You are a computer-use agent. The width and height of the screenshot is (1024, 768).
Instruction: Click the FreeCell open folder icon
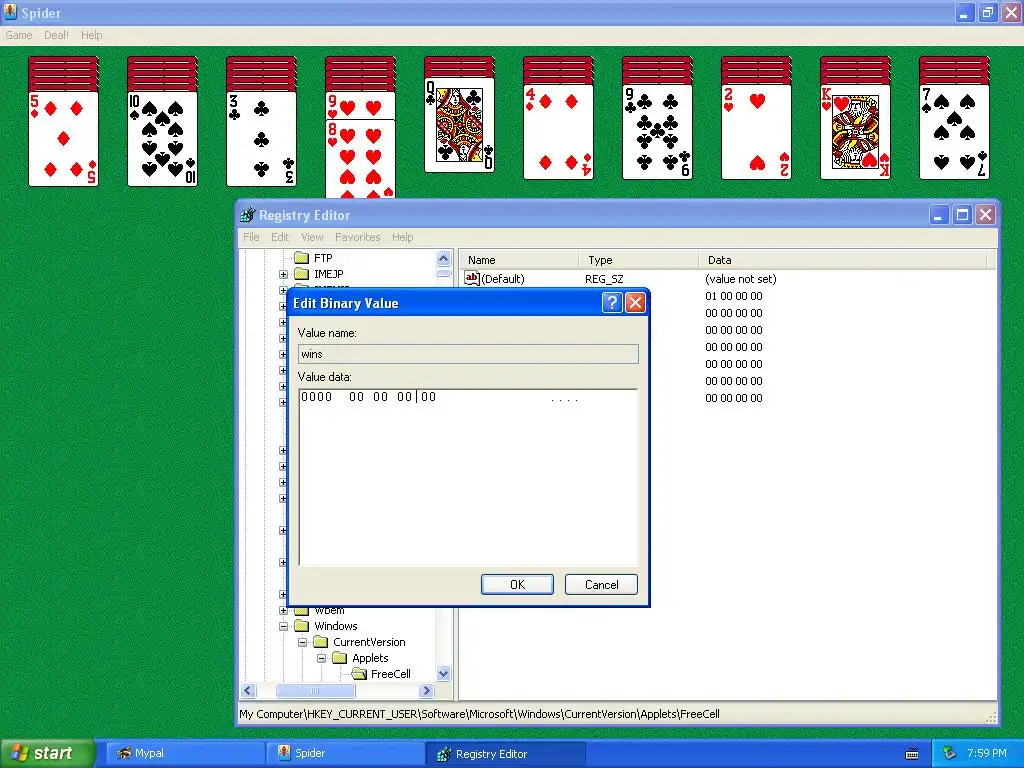pos(359,674)
